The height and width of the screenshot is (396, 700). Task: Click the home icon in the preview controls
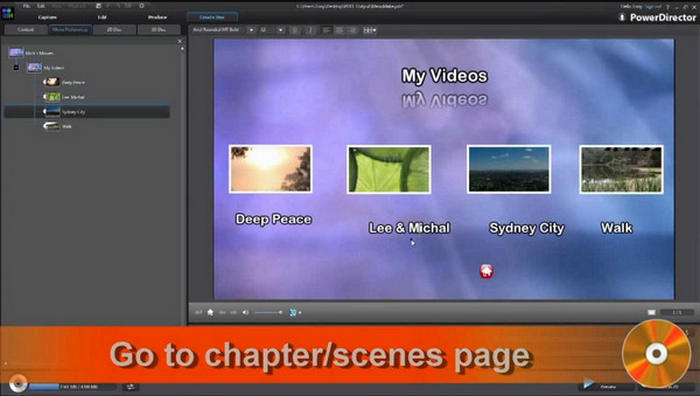pos(210,313)
